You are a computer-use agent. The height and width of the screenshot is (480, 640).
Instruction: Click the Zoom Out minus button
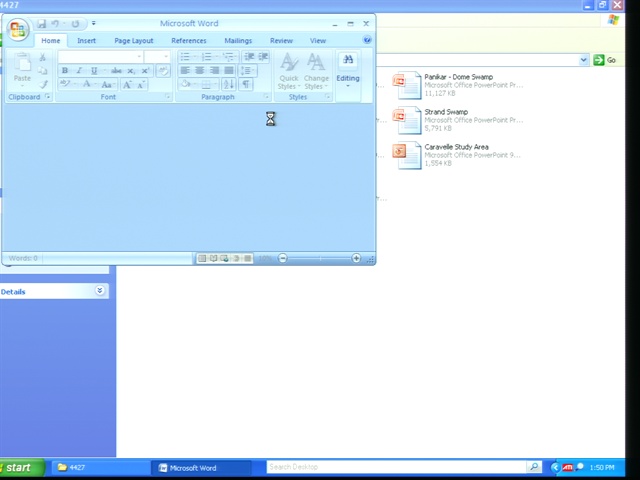tap(282, 258)
